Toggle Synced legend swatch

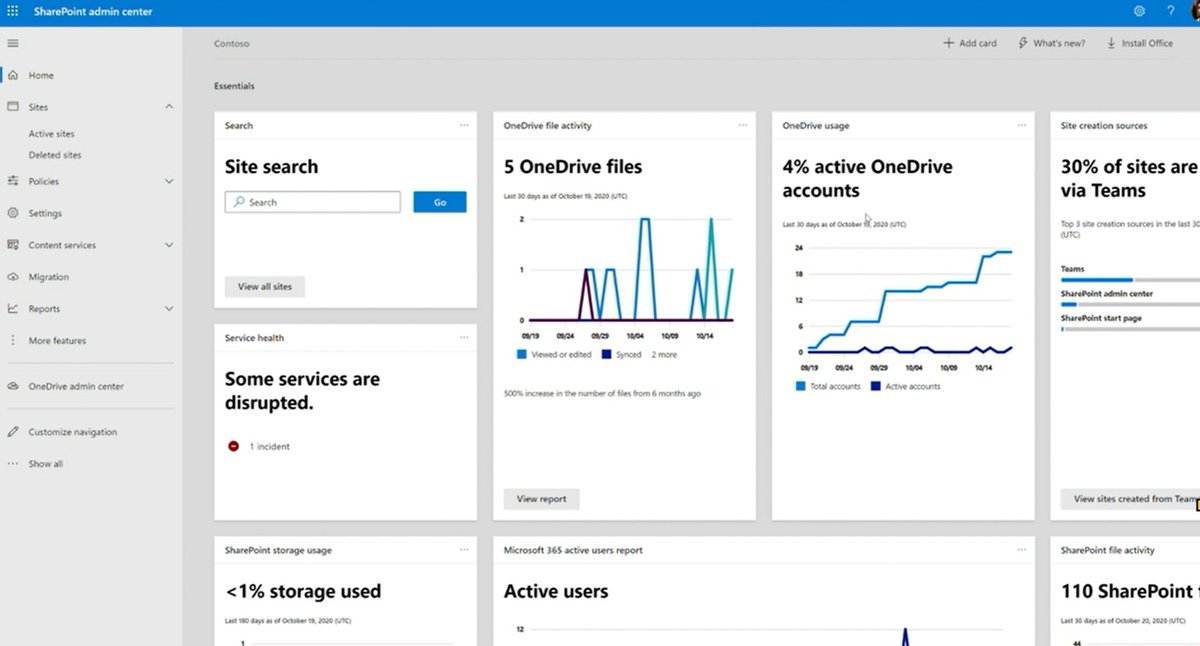pyautogui.click(x=607, y=355)
